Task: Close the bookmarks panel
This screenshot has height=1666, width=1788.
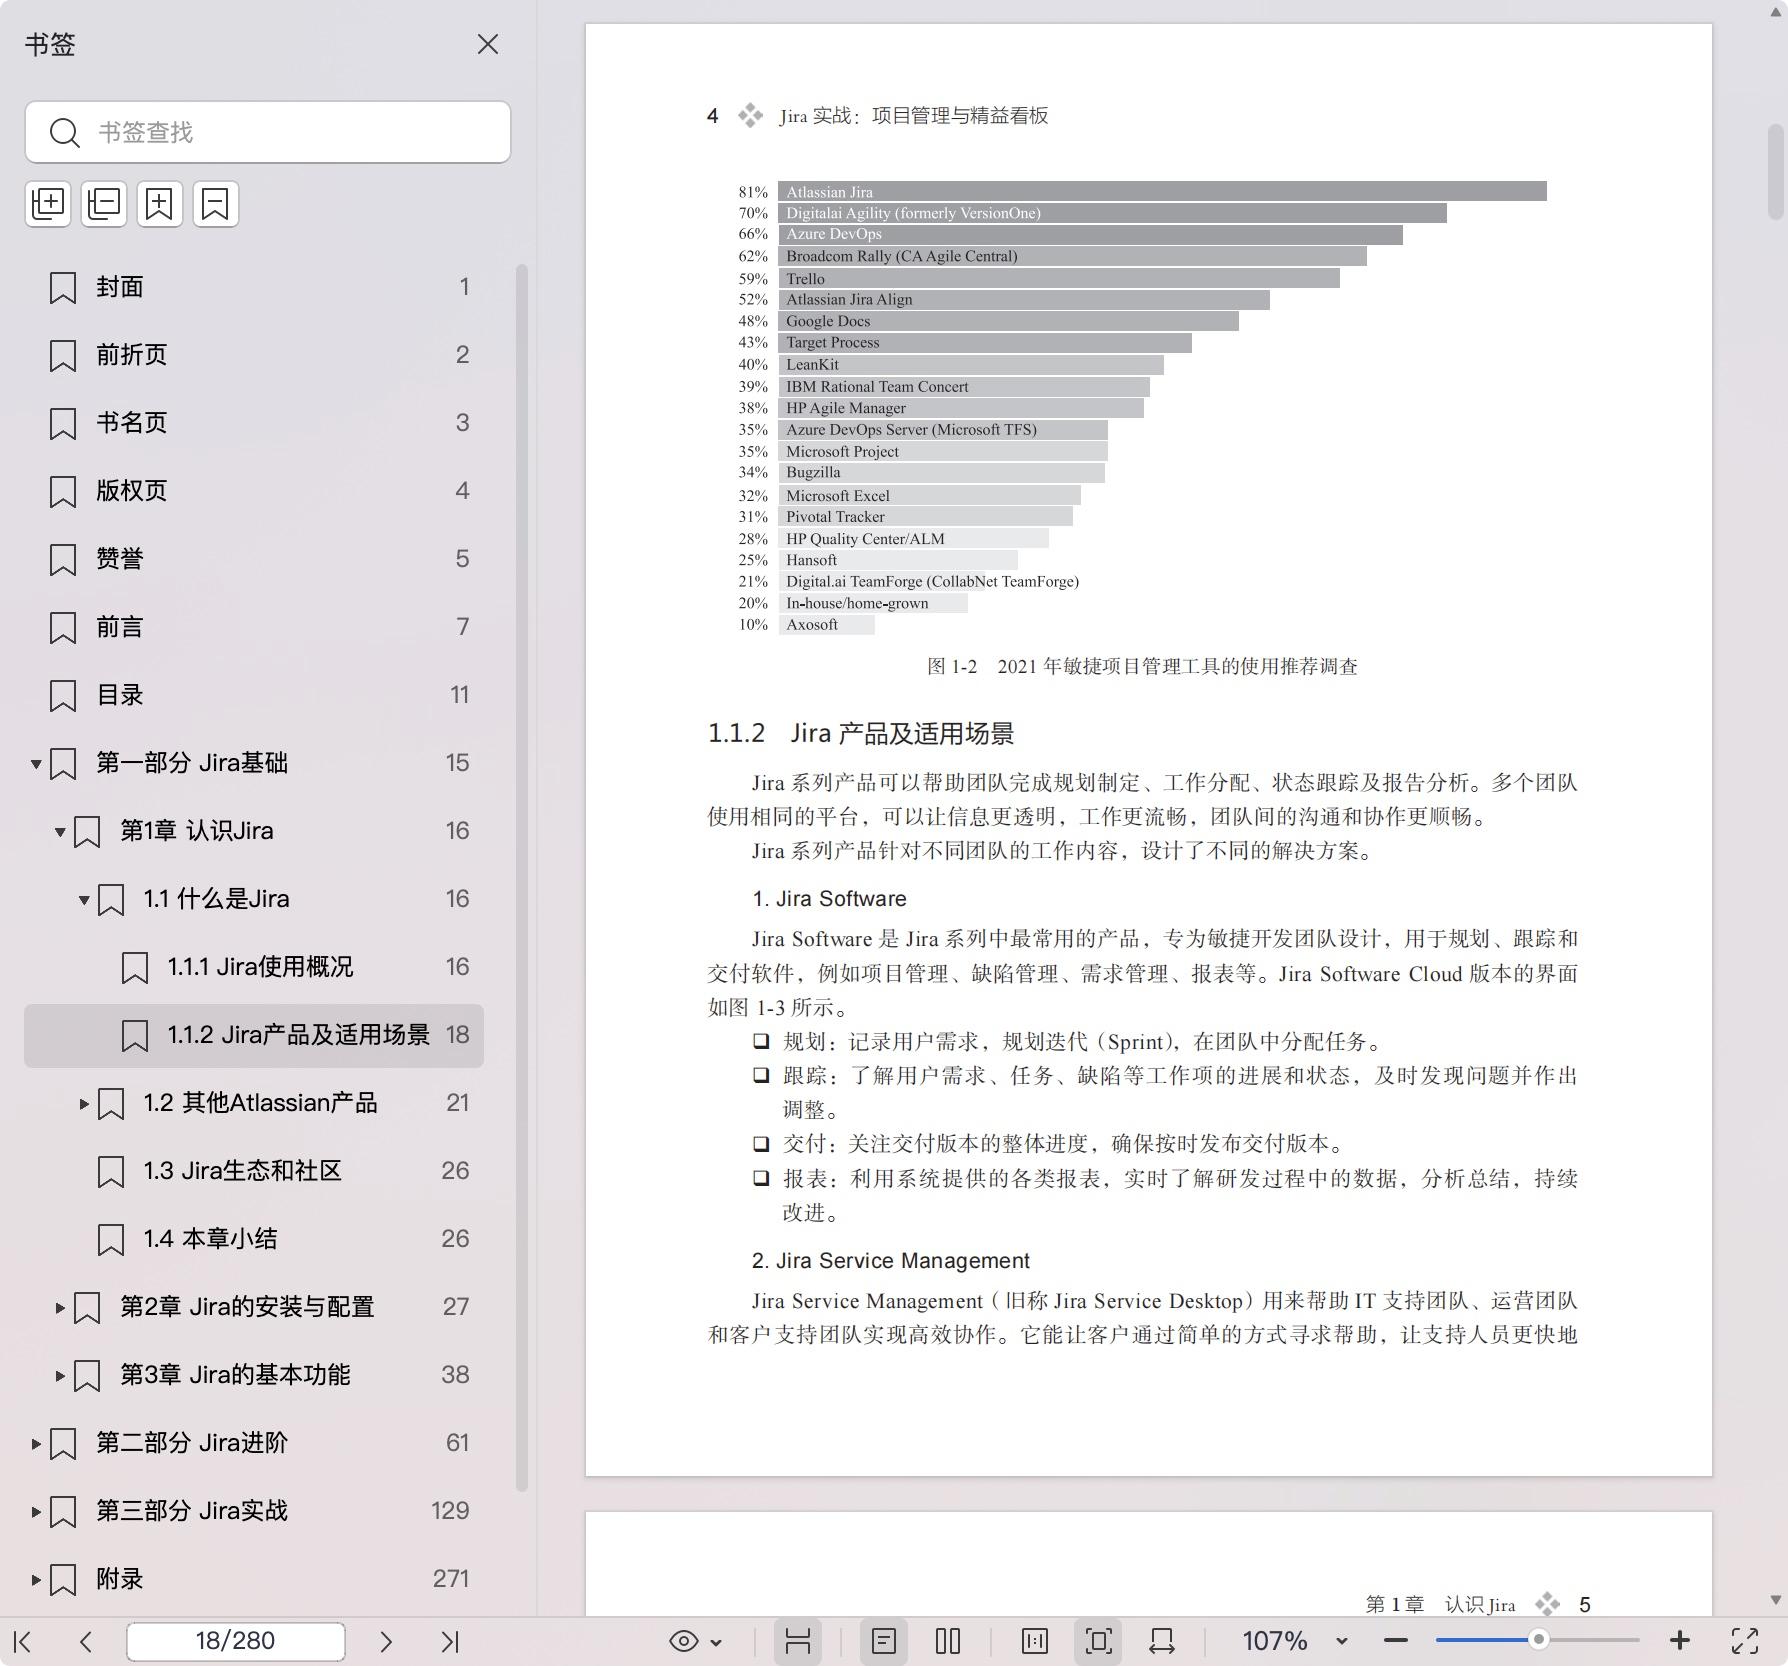Action: 487,45
